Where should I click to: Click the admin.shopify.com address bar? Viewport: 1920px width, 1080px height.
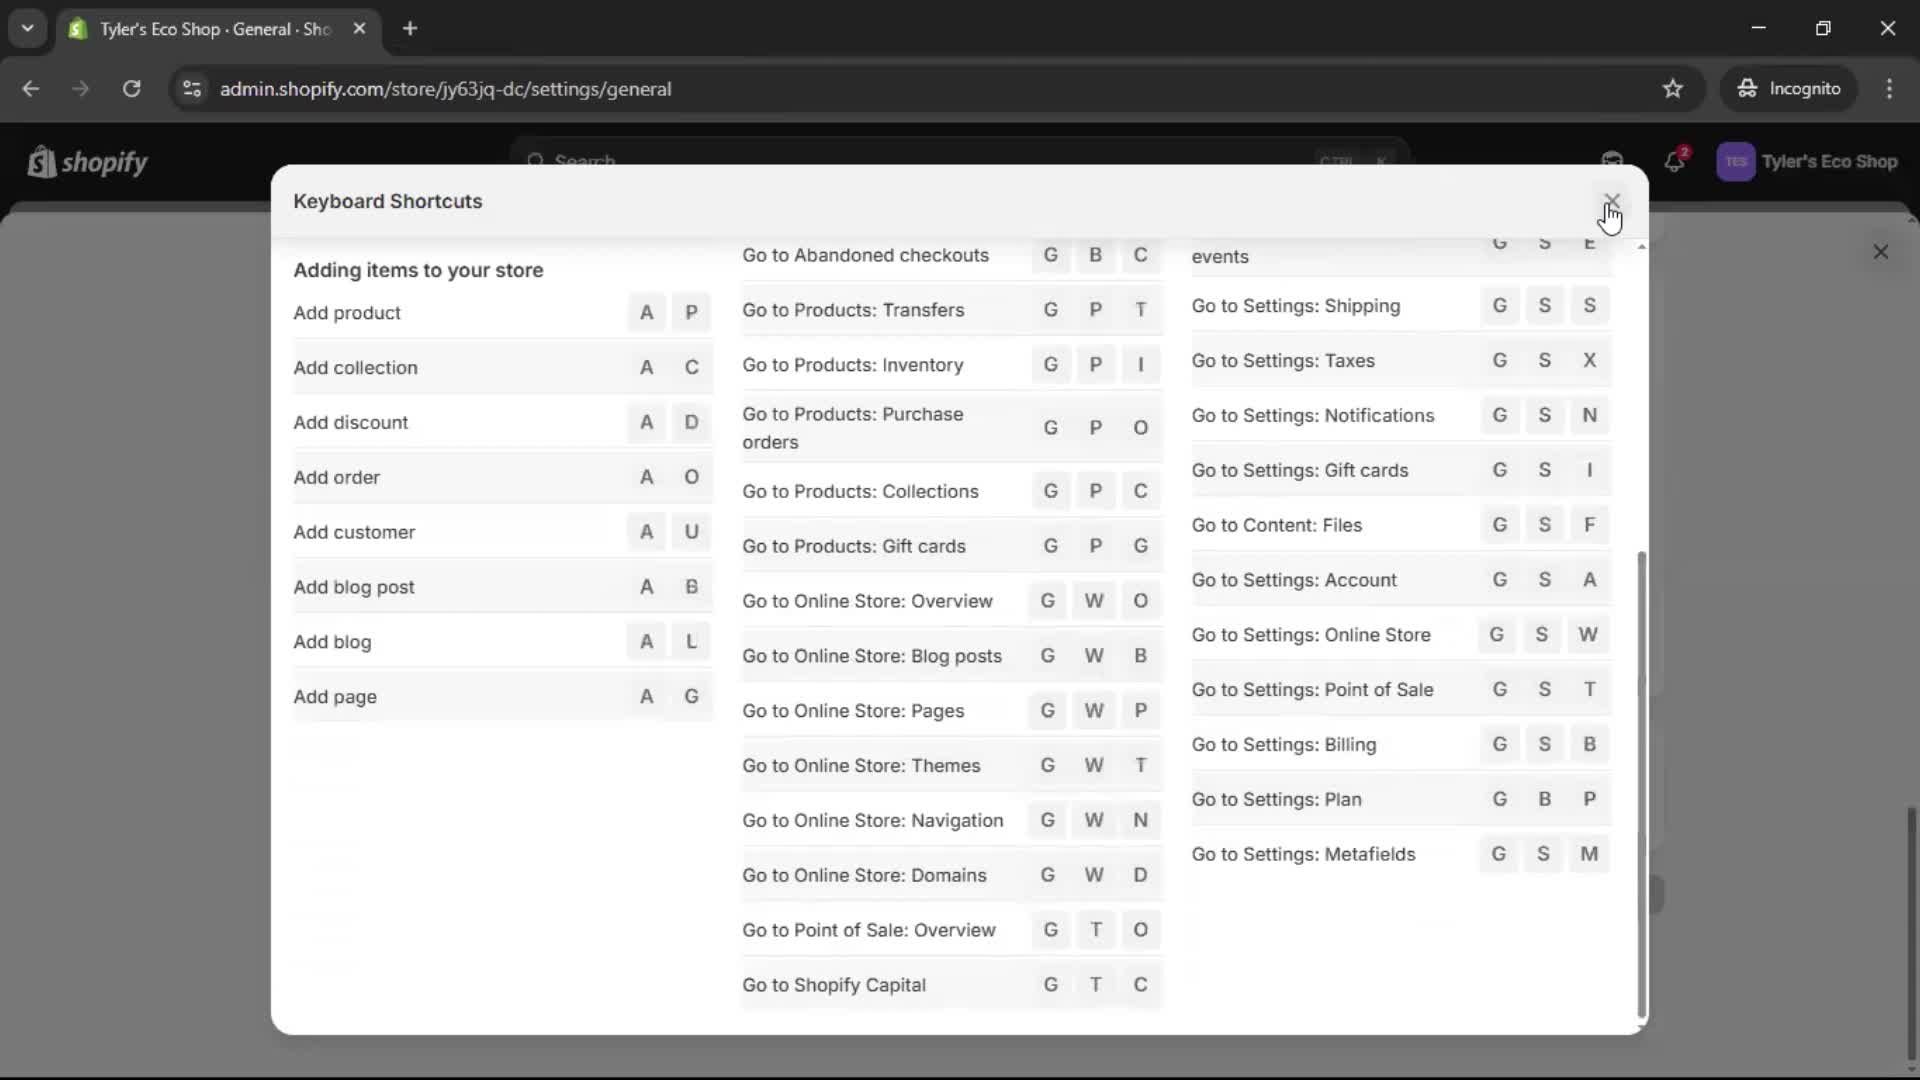(x=446, y=88)
